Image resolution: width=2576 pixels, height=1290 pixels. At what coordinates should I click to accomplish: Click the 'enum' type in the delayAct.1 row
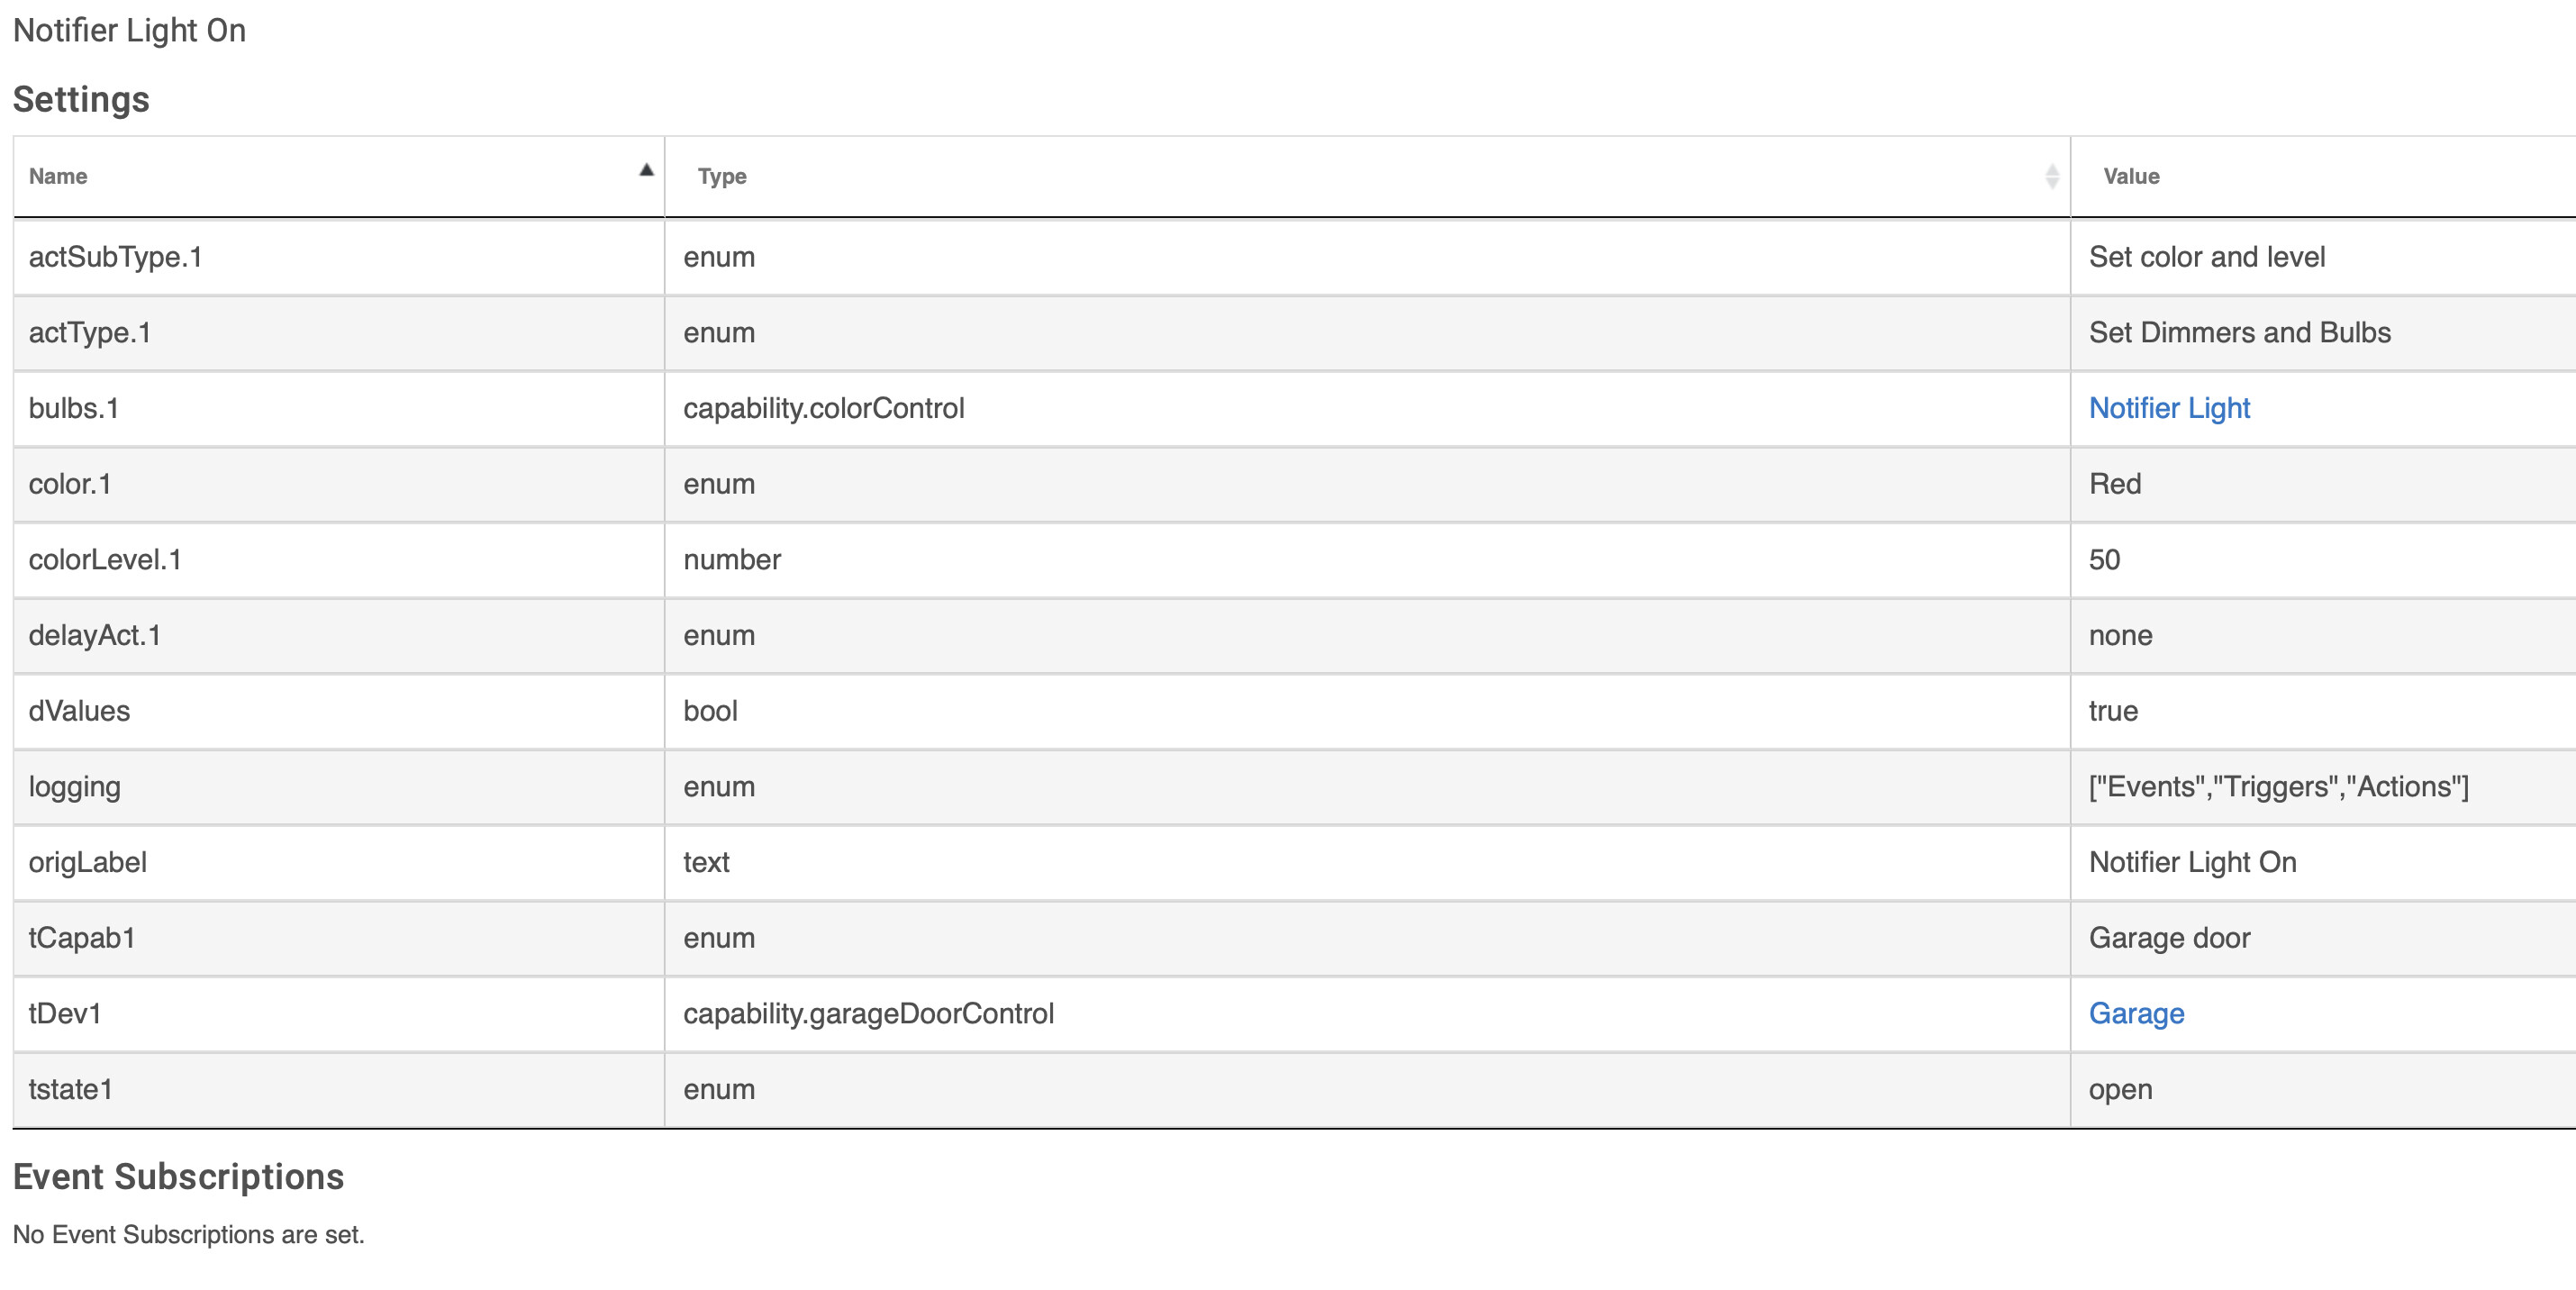tap(719, 635)
